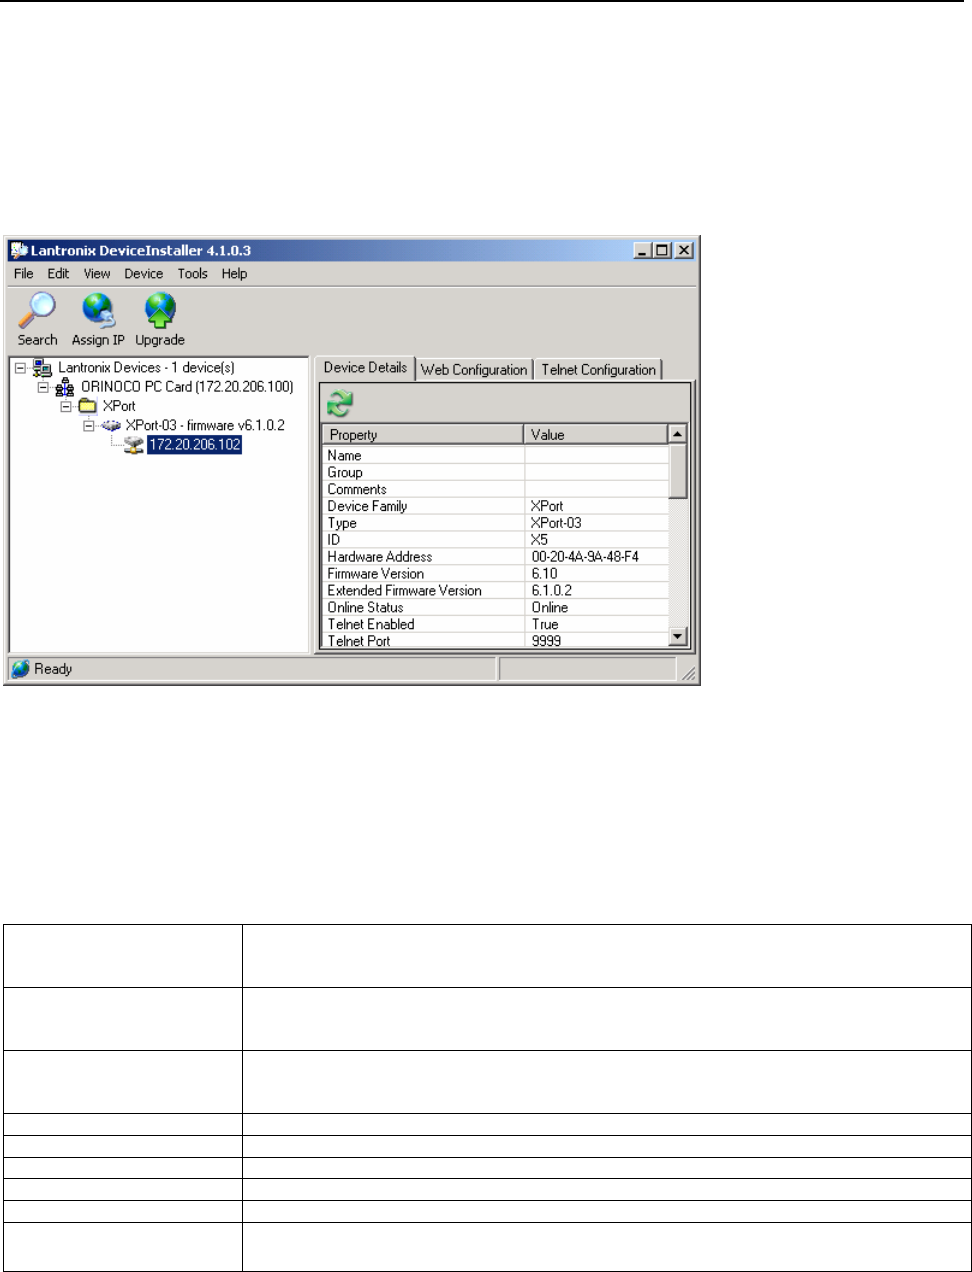Click the device icon beside 172.20.206.102

point(133,445)
